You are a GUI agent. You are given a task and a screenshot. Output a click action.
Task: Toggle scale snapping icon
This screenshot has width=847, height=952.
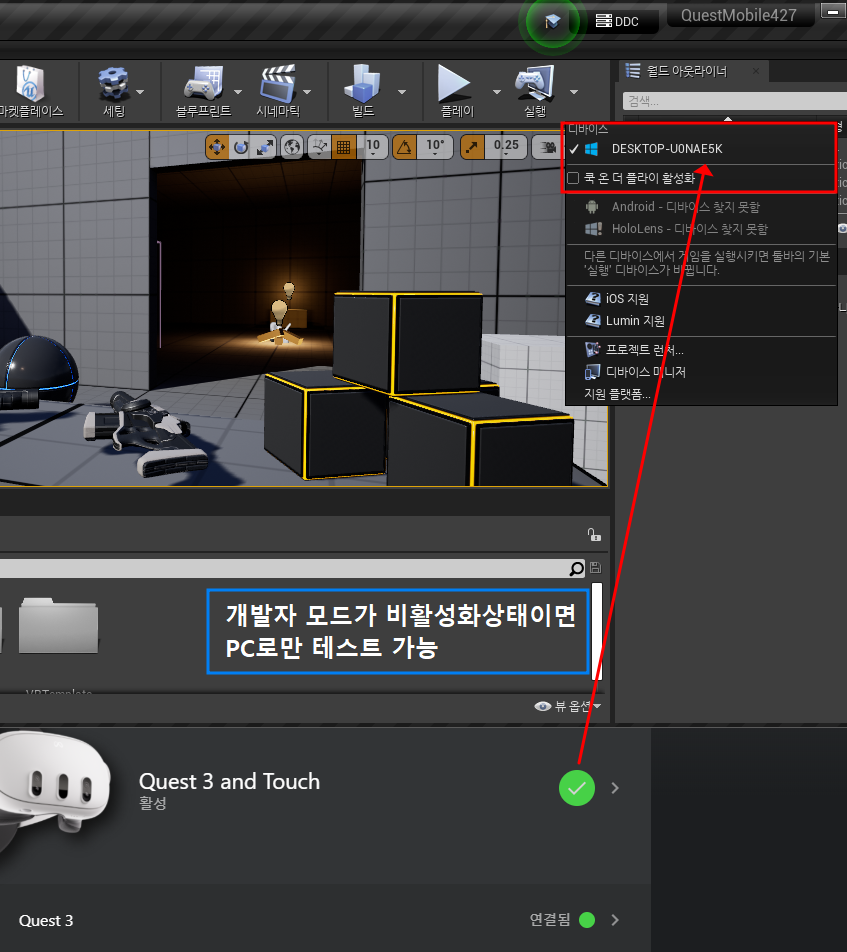coord(472,147)
